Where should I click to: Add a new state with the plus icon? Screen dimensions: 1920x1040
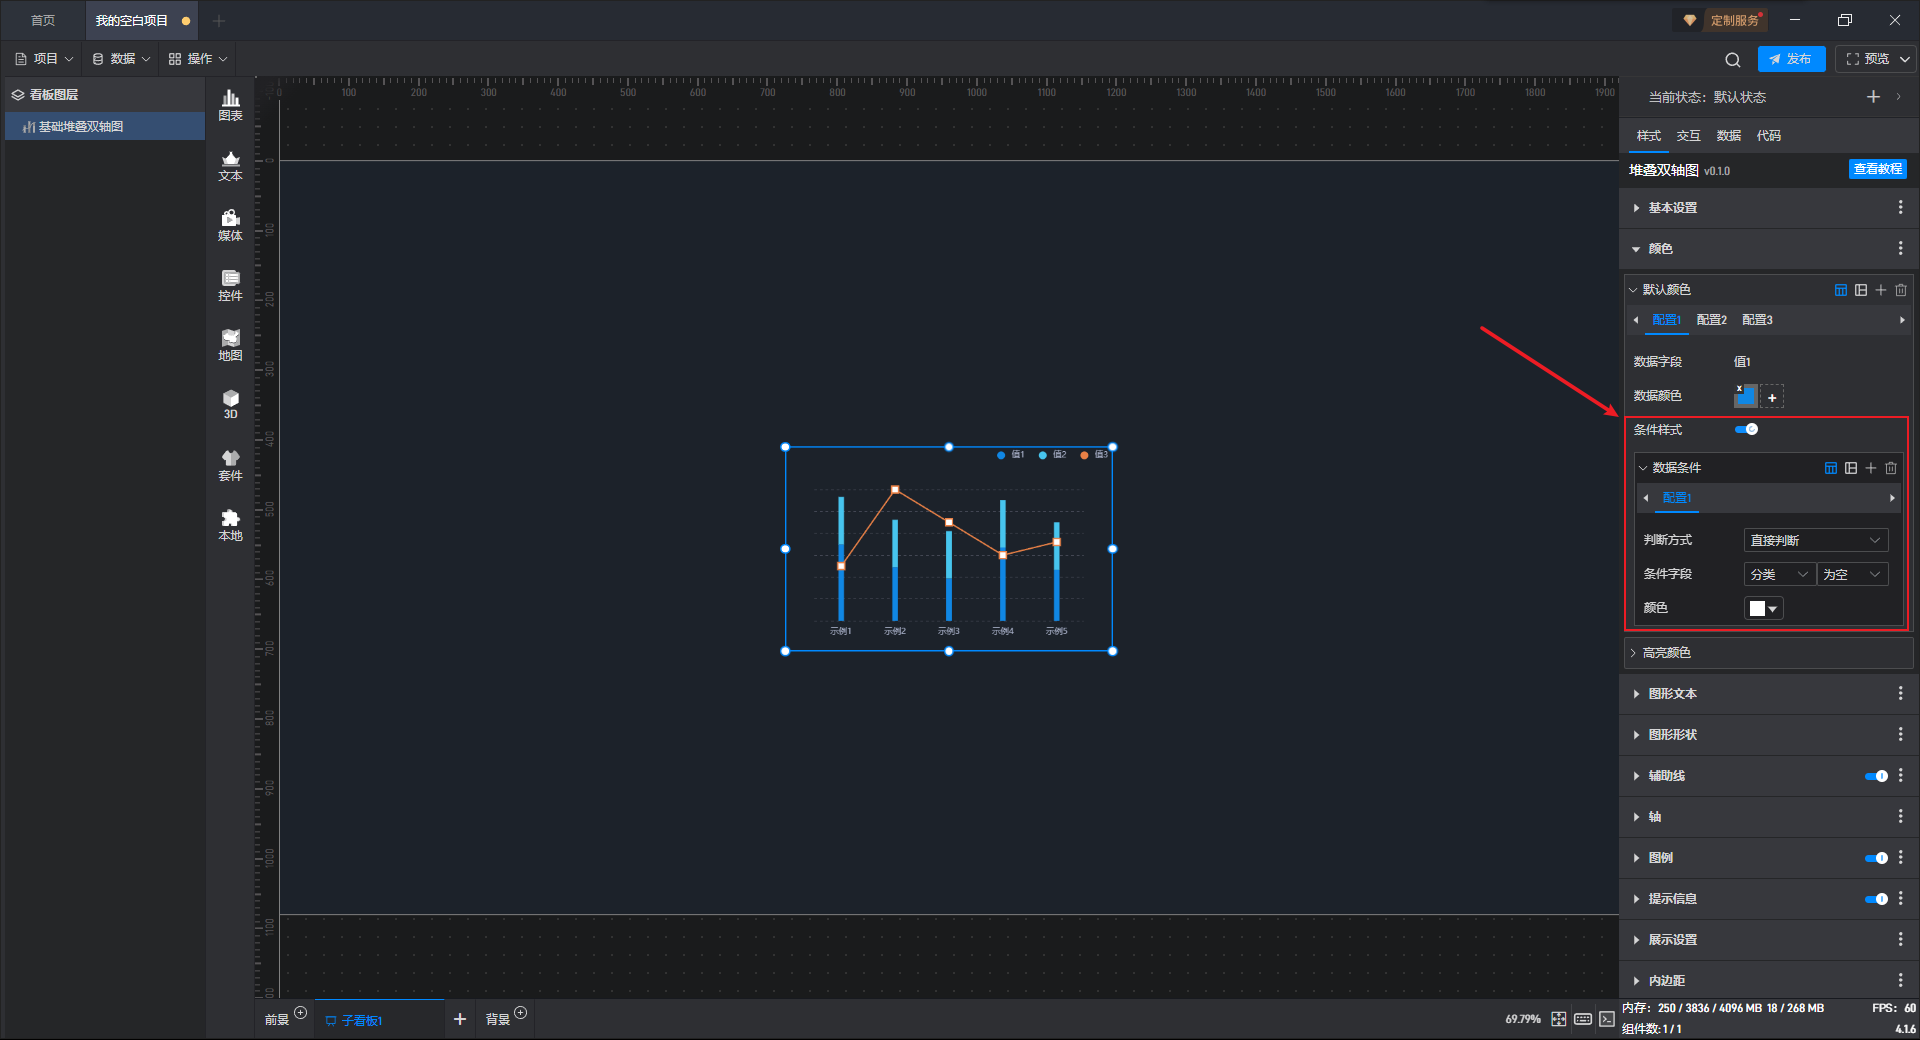point(1873,97)
